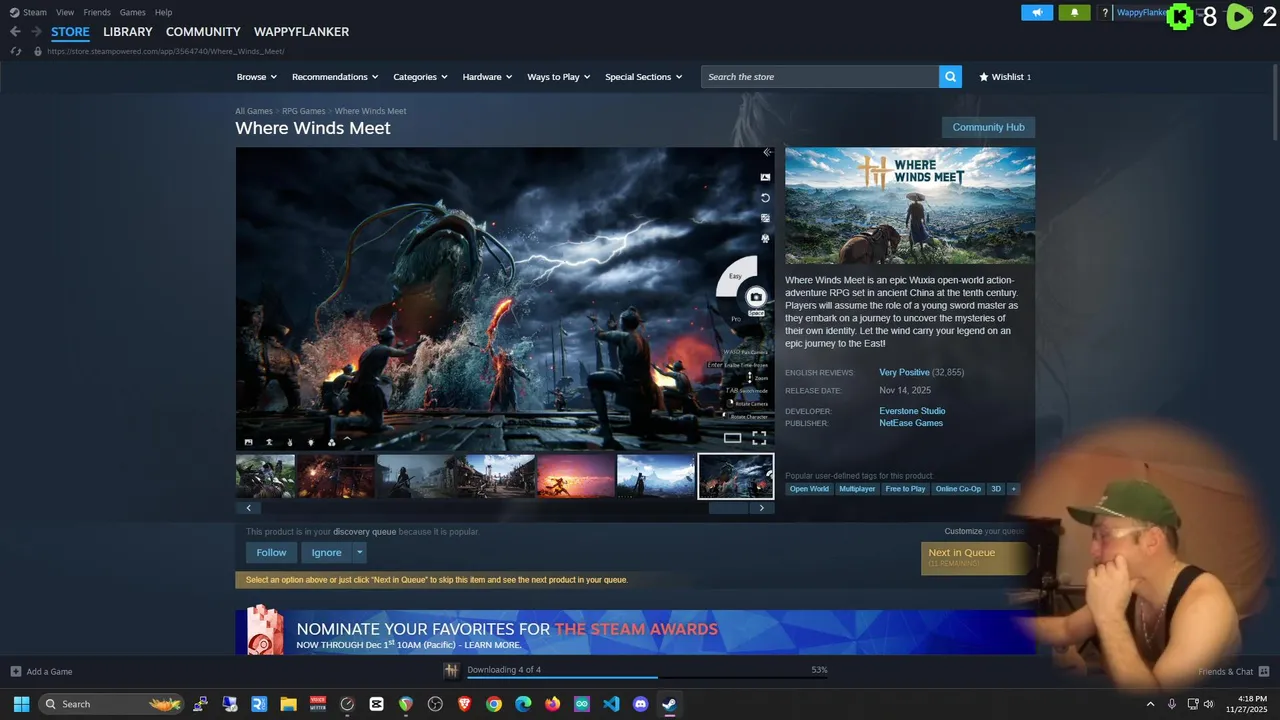Viewport: 1280px width, 720px height.
Task: Open the Windows Start menu
Action: pyautogui.click(x=21, y=704)
